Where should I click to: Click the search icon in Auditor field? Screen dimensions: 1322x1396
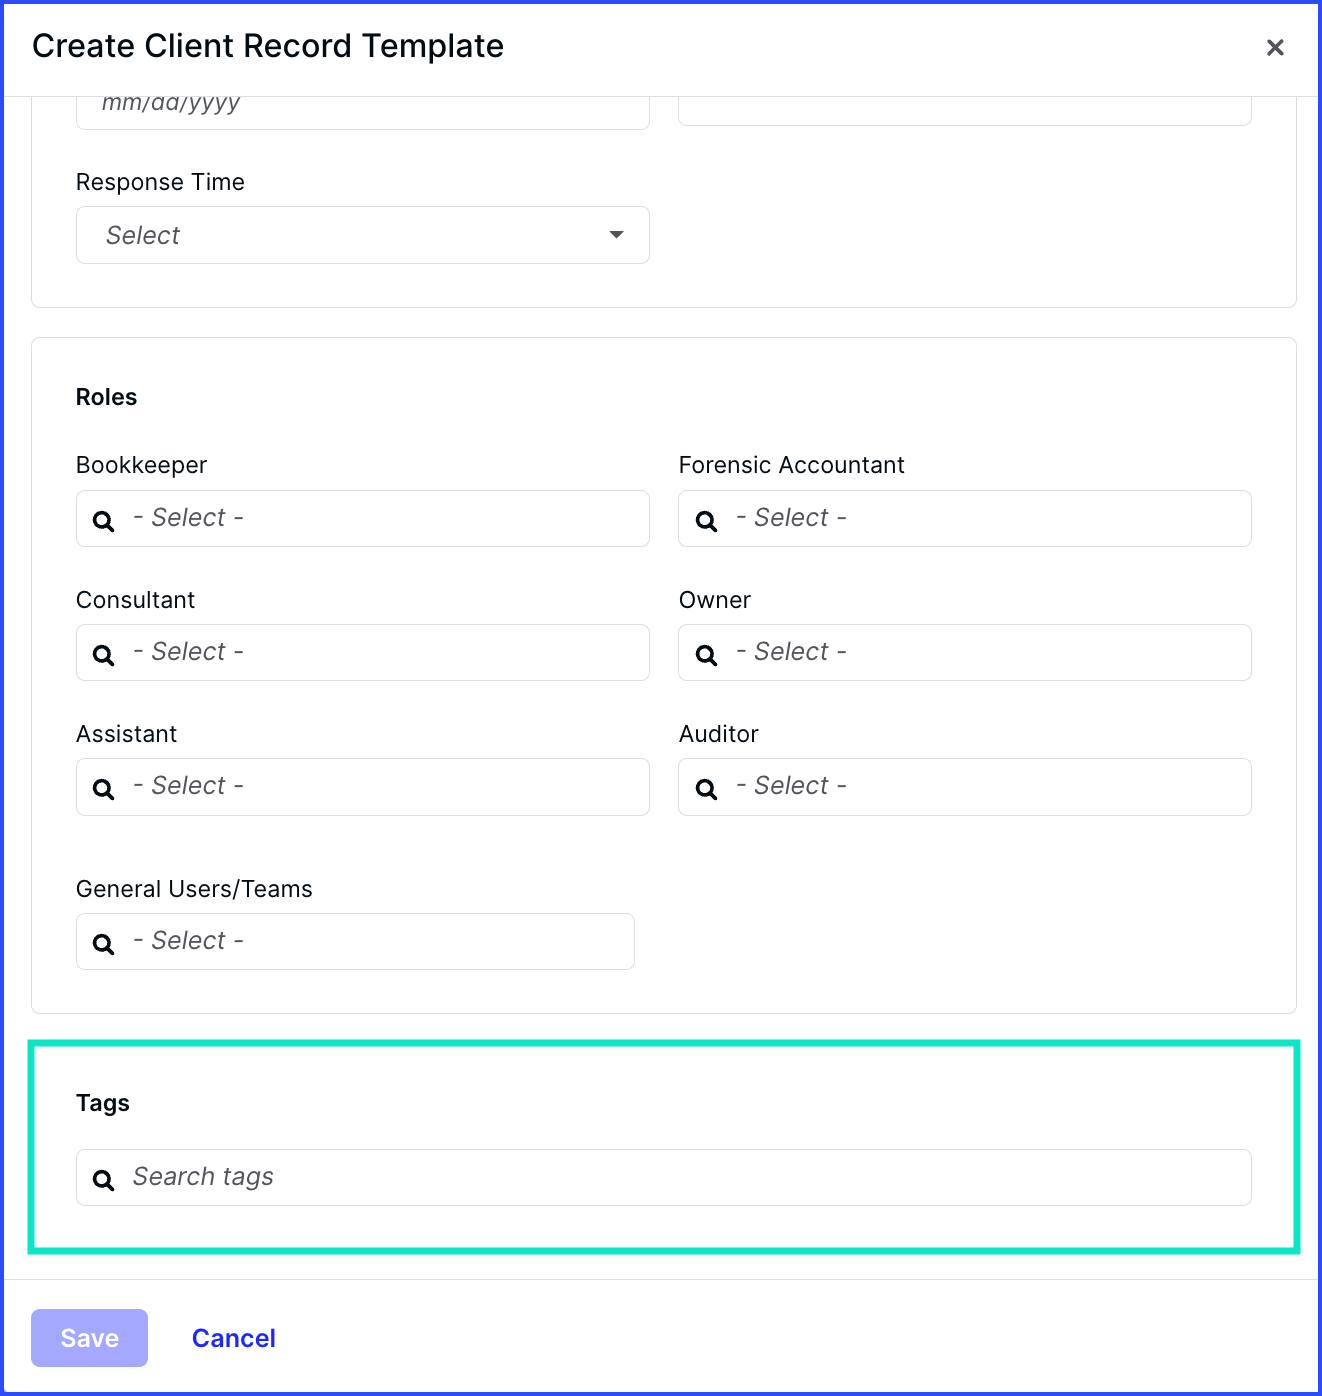click(706, 788)
